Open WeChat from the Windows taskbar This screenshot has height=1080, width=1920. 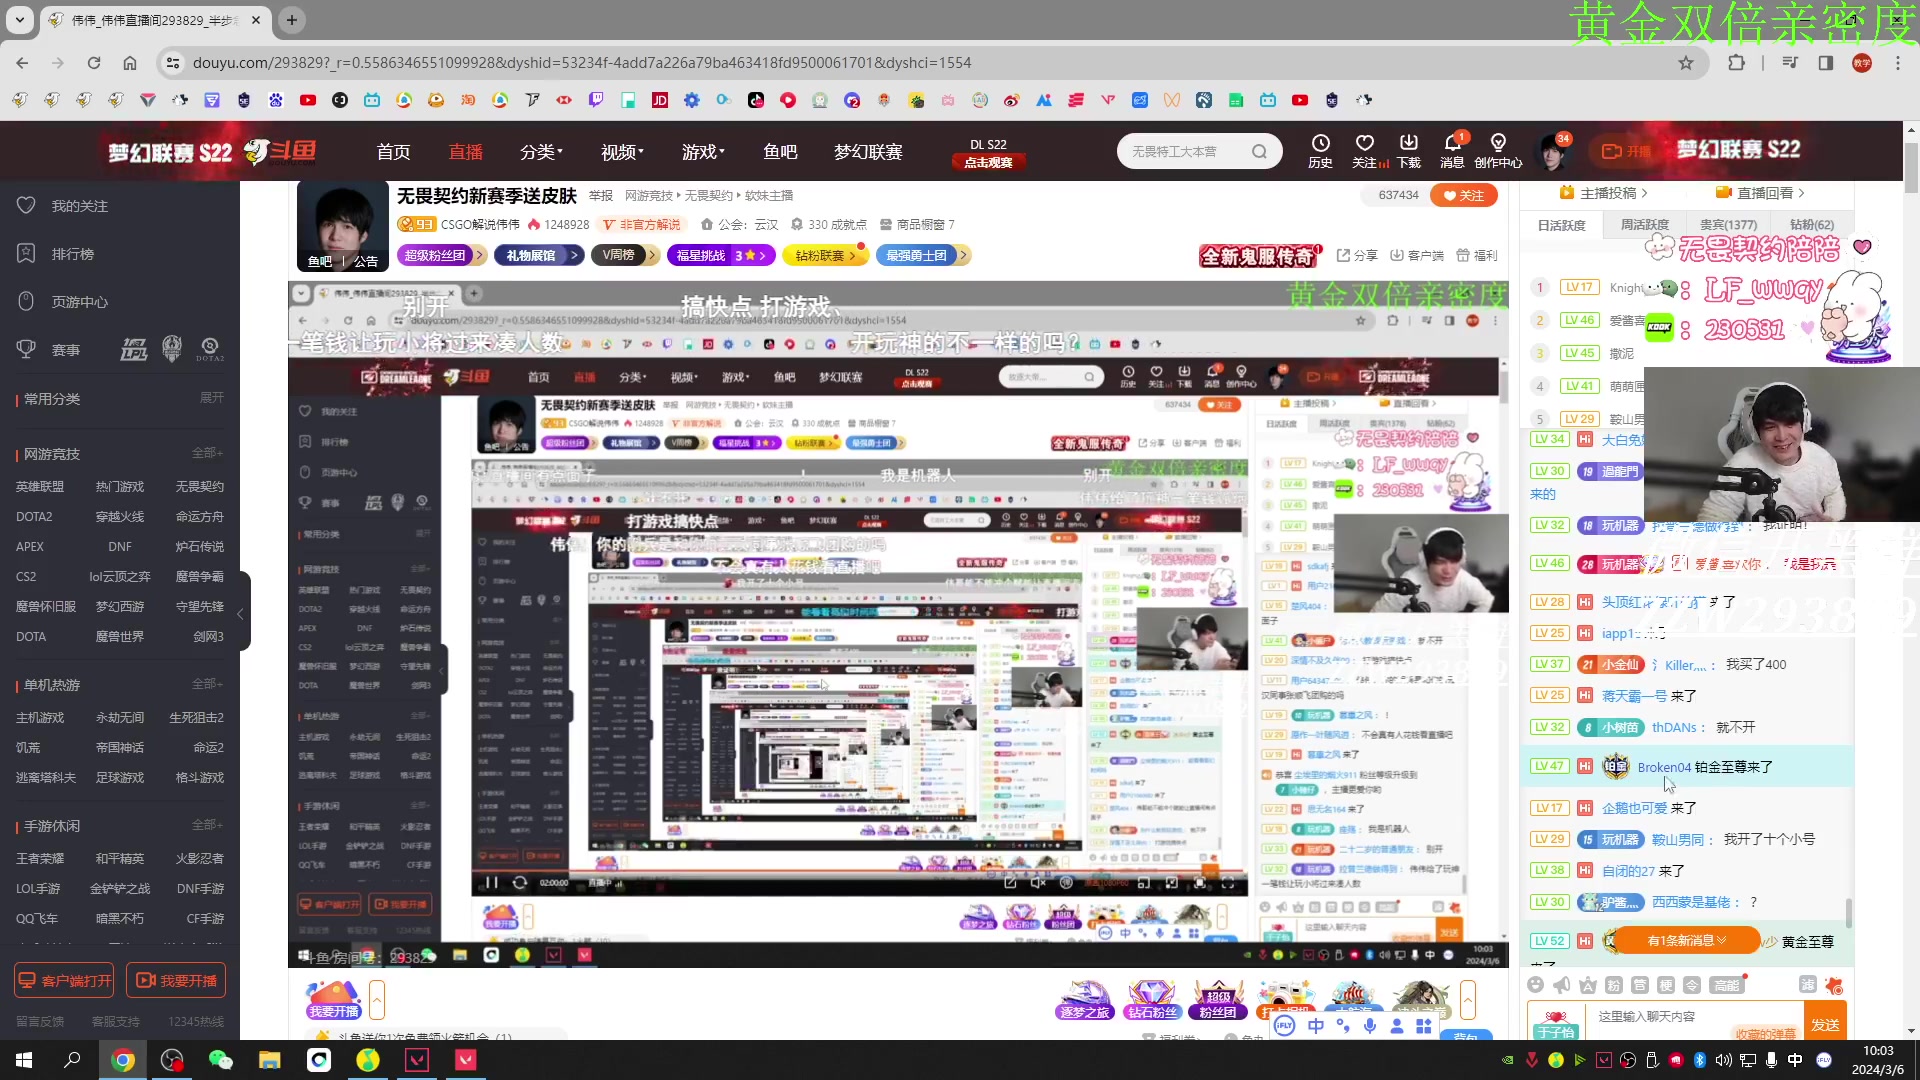point(220,1060)
